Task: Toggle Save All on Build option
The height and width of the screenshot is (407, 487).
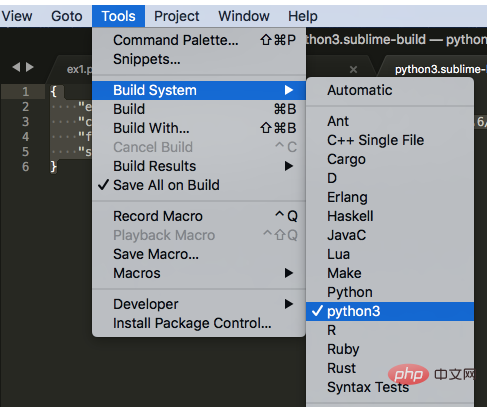Action: pos(199,185)
